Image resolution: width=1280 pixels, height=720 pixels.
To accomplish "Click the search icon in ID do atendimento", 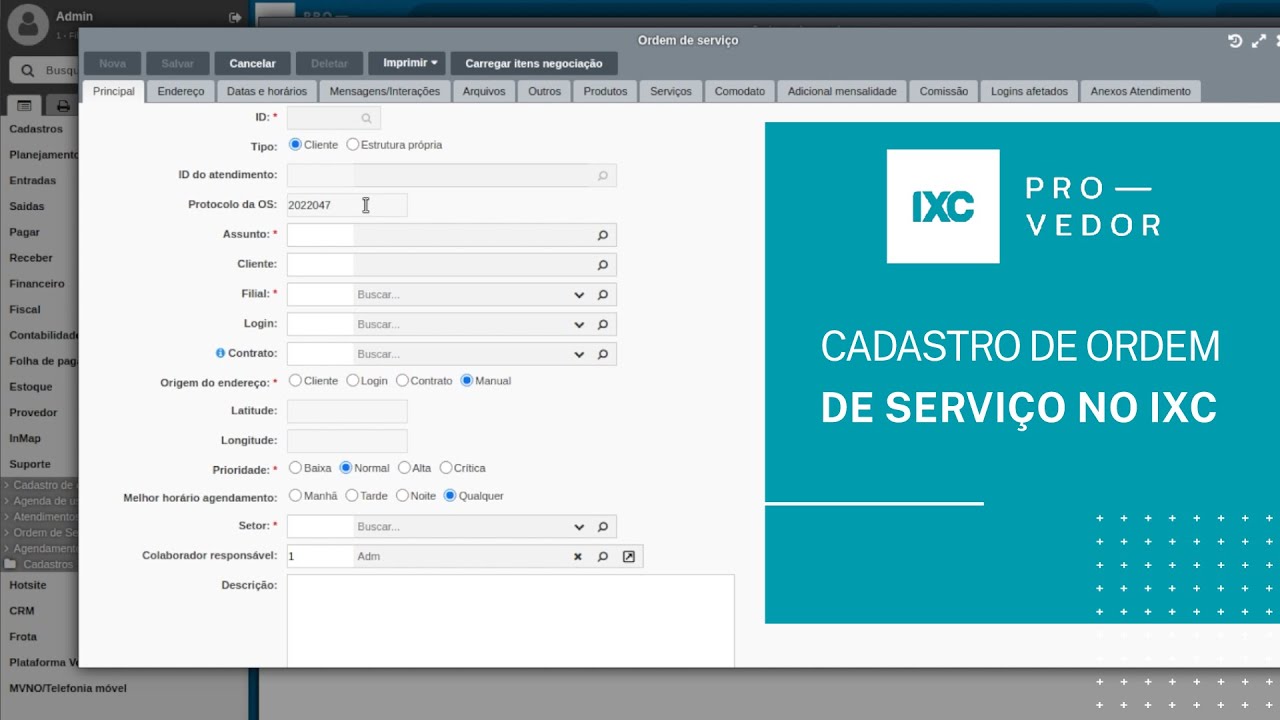I will click(x=603, y=176).
